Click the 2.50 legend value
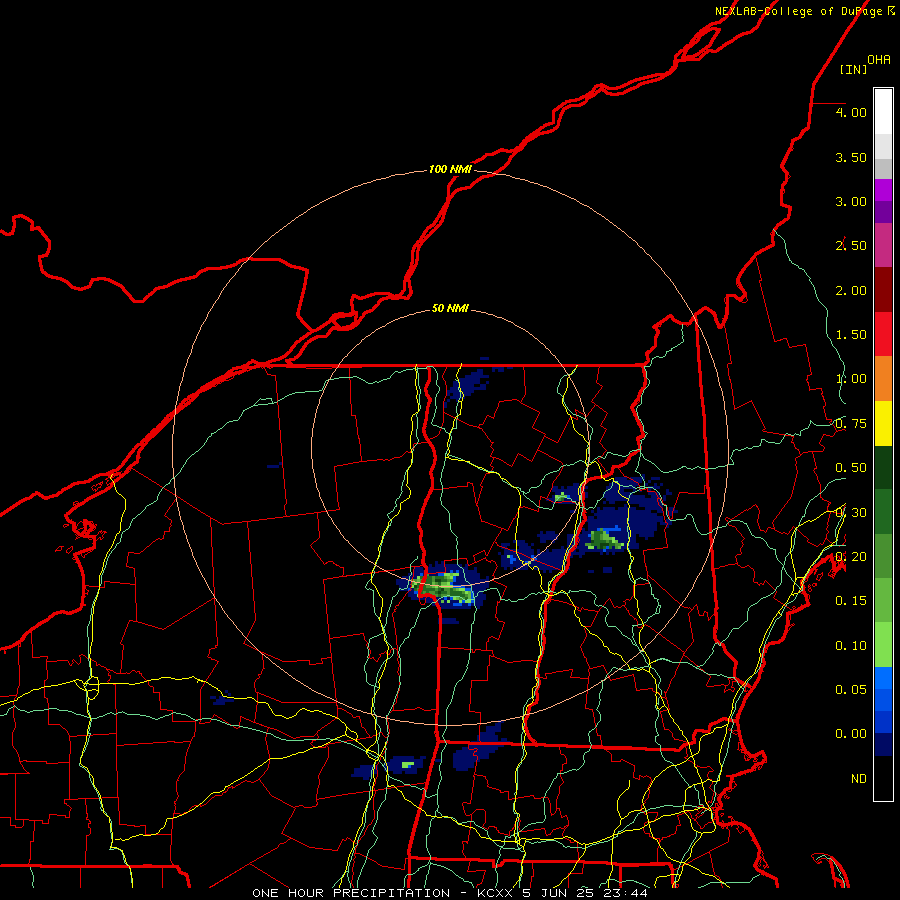Screen dimensions: 900x900 851,246
